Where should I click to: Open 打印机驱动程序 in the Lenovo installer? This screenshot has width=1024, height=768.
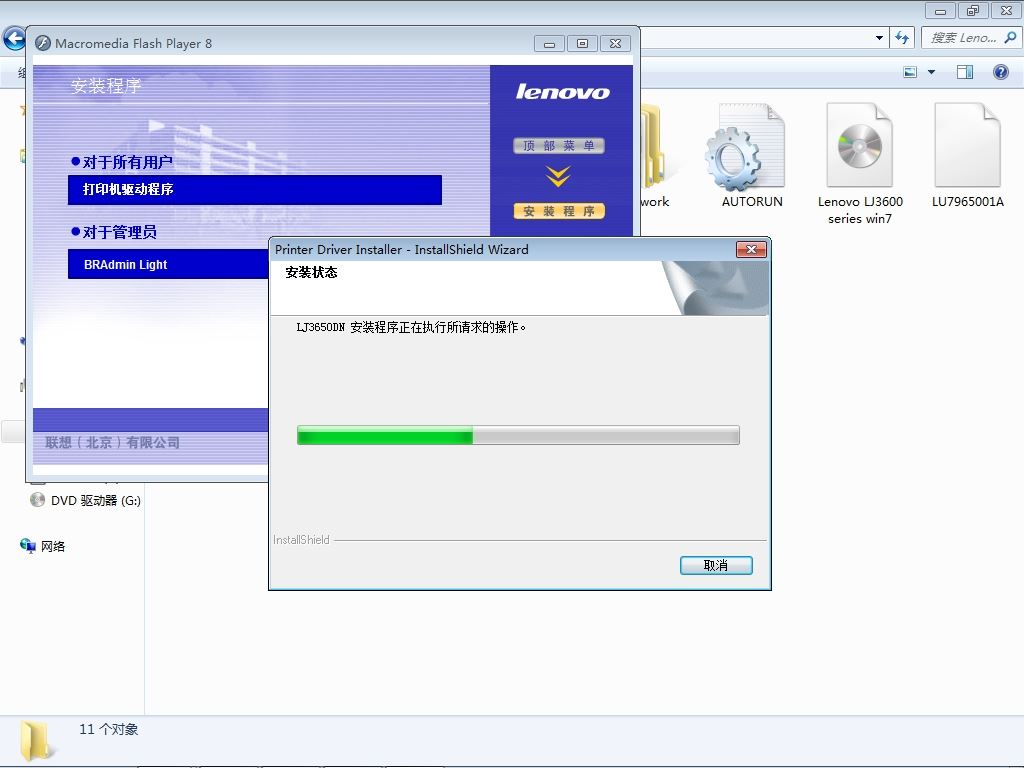tap(255, 189)
